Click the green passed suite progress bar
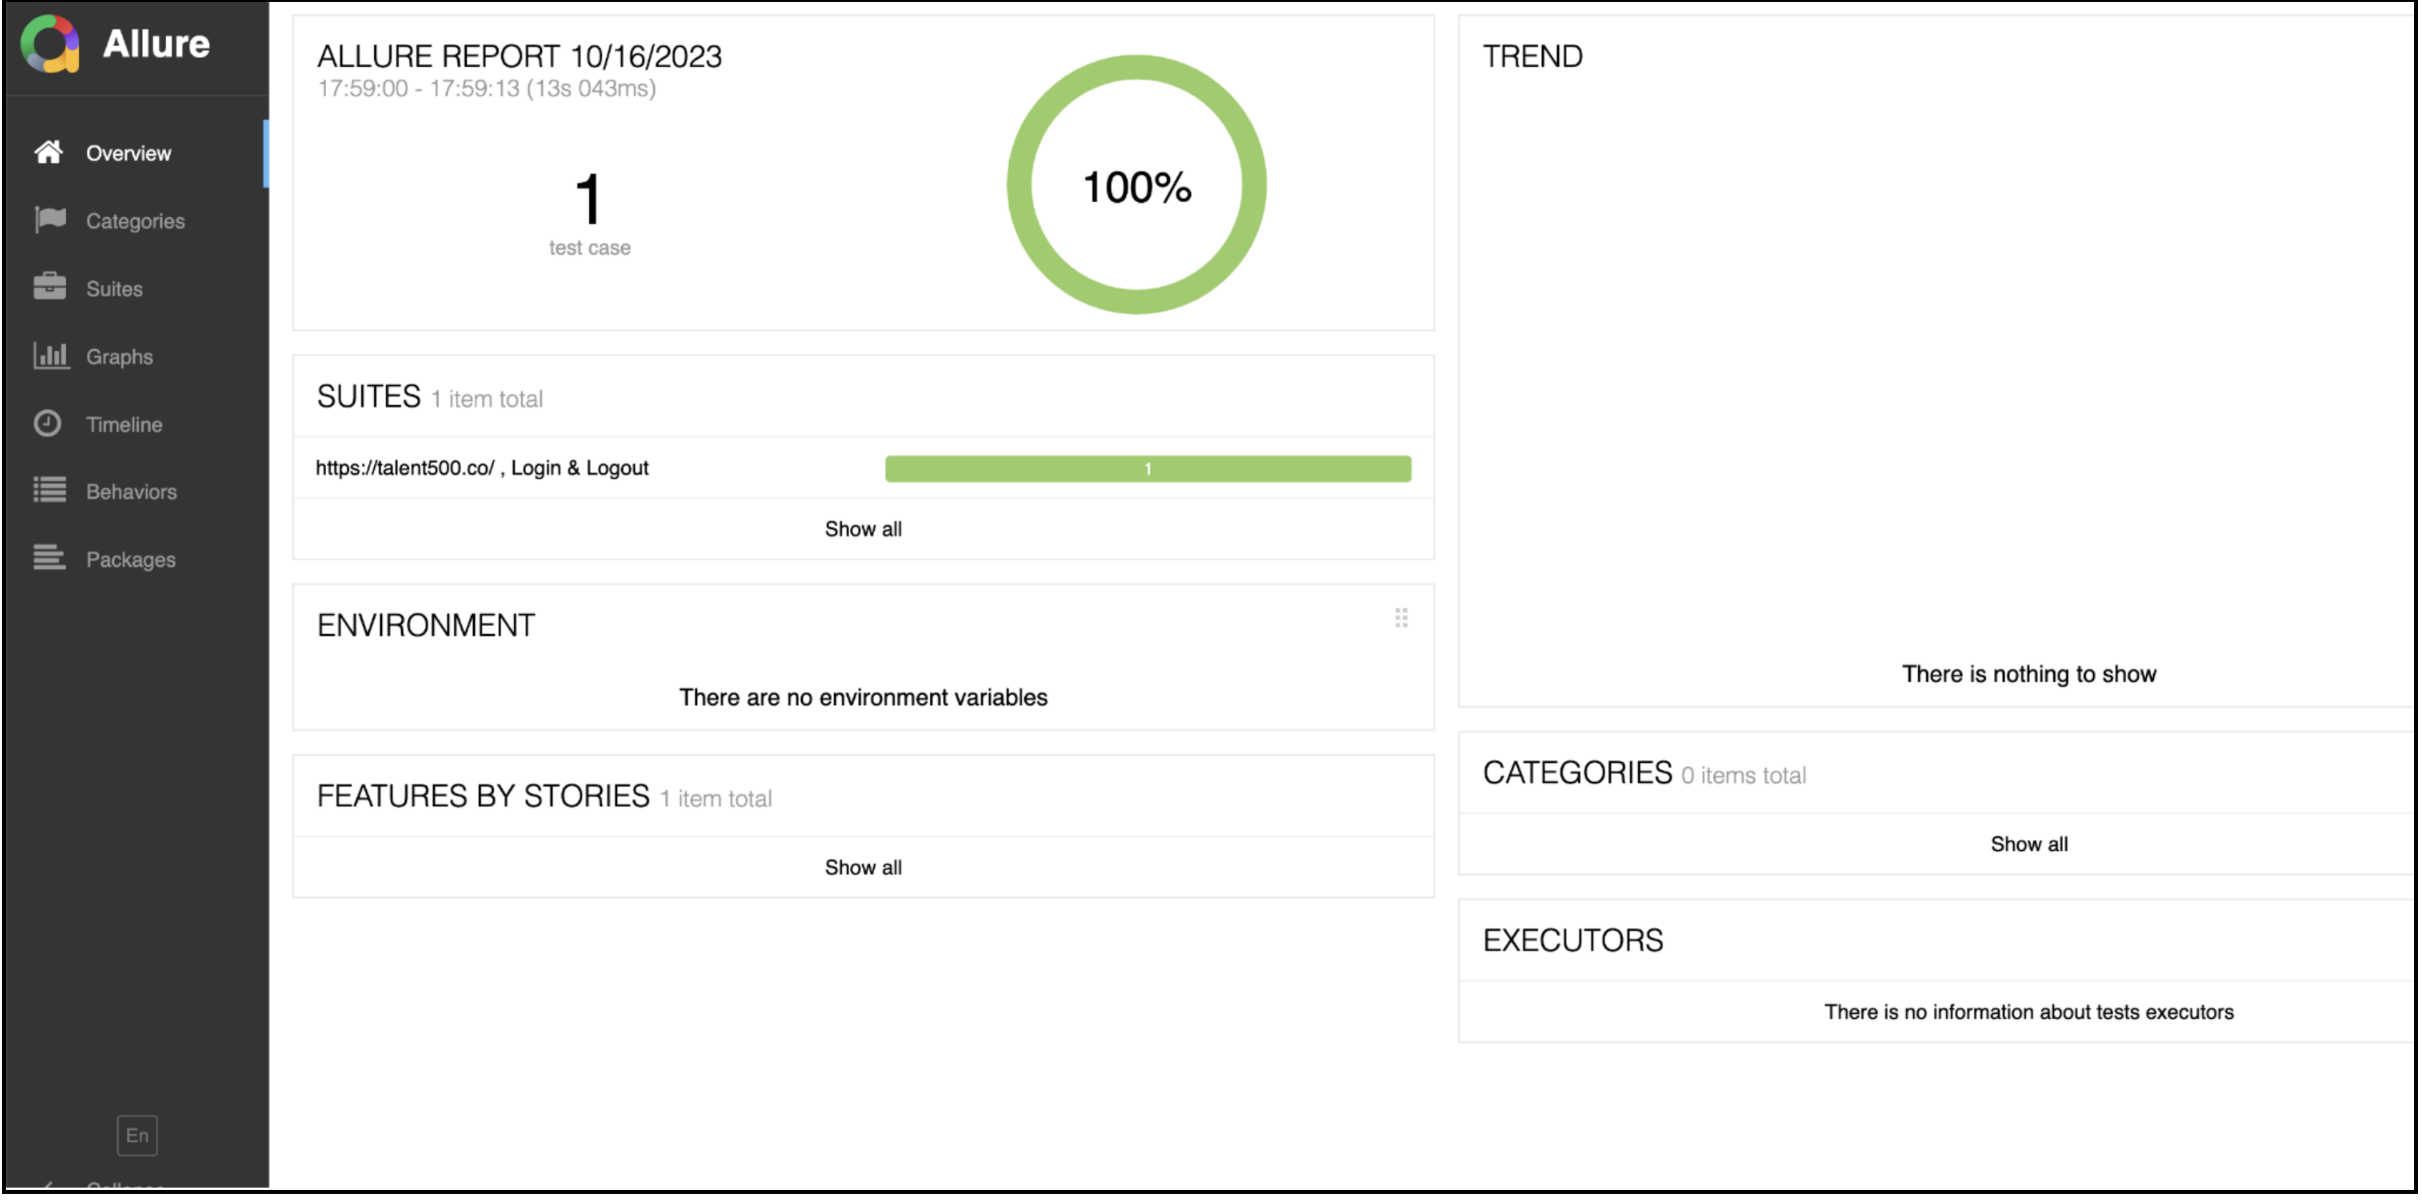2422x1200 pixels. point(1148,469)
